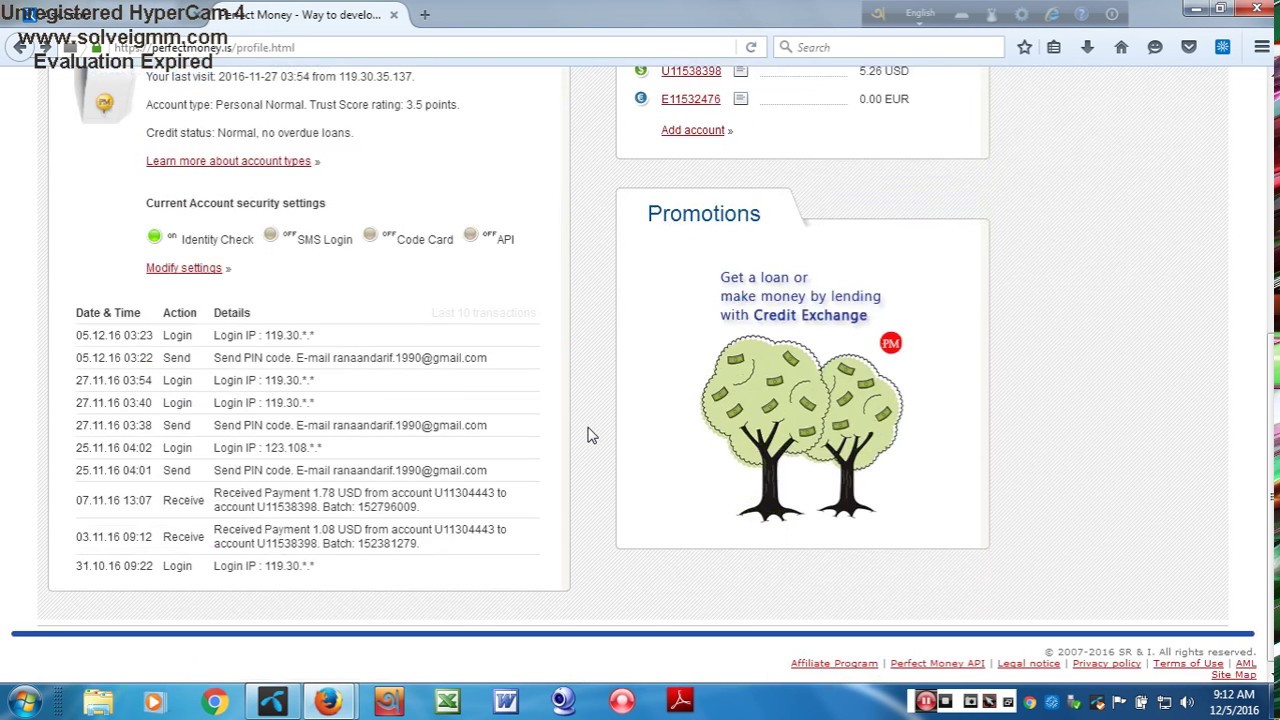
Task: Open the Perfect Money API footer link
Action: point(937,663)
